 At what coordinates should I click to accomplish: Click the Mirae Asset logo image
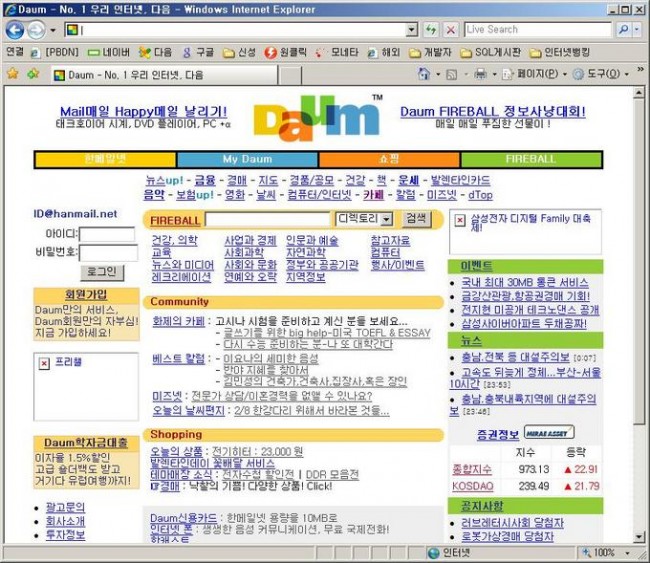point(549,433)
